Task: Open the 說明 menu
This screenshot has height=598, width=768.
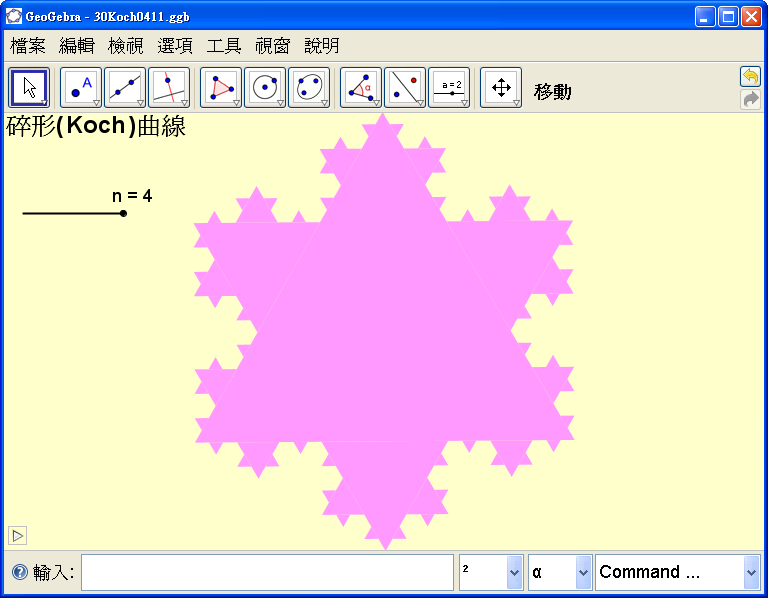Action: coord(322,46)
